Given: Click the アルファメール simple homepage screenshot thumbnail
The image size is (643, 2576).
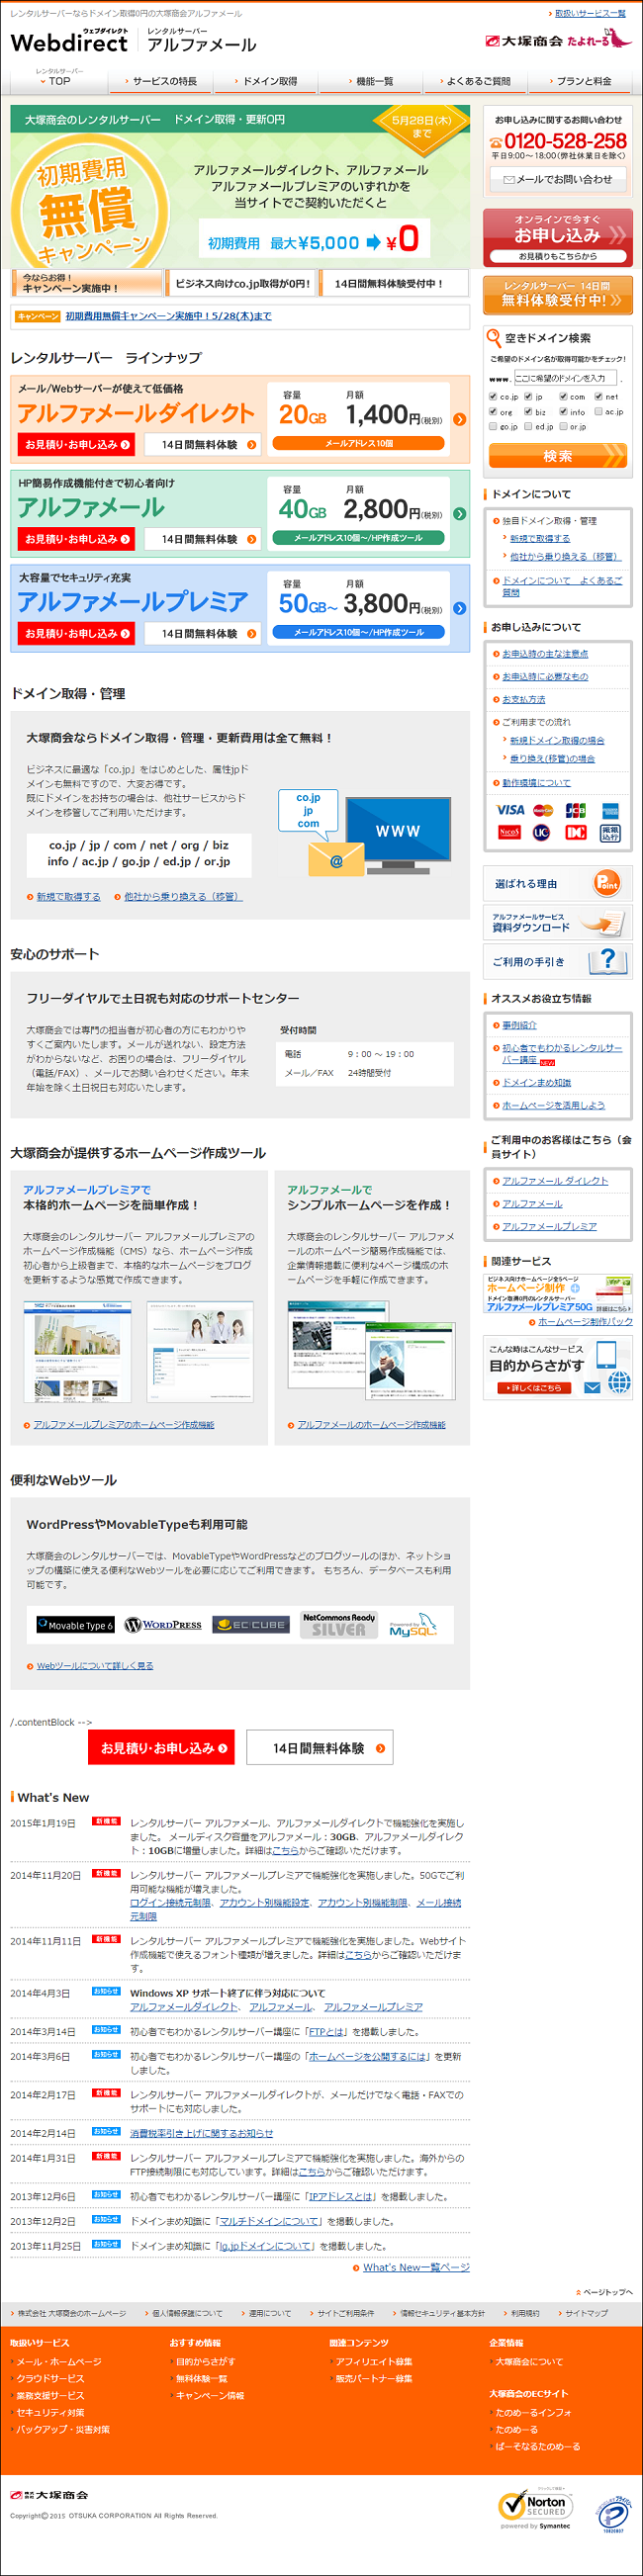Looking at the screenshot, I should pyautogui.click(x=371, y=1349).
